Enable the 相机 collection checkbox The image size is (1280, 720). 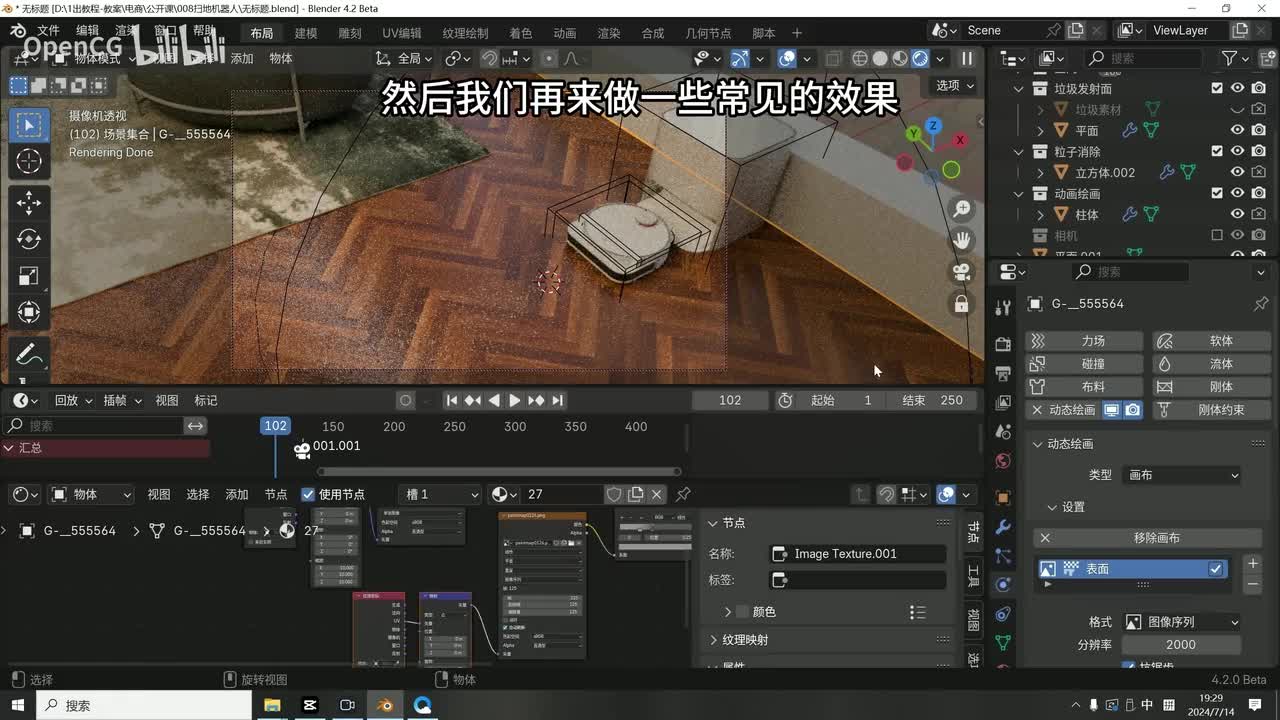pyautogui.click(x=1217, y=235)
